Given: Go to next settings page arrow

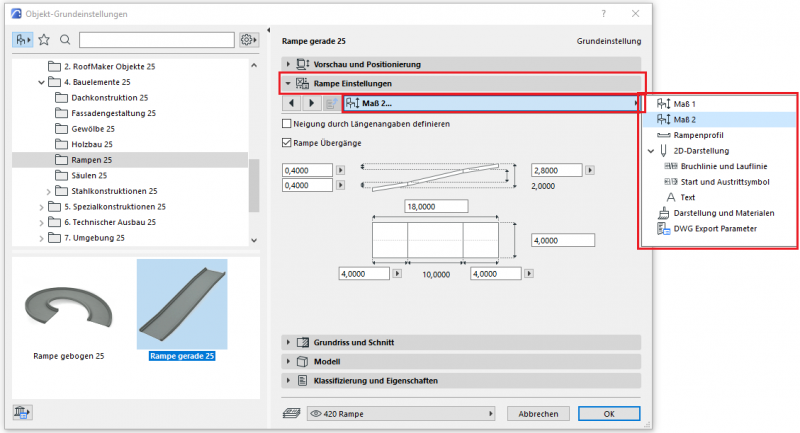Looking at the screenshot, I should click(x=310, y=103).
